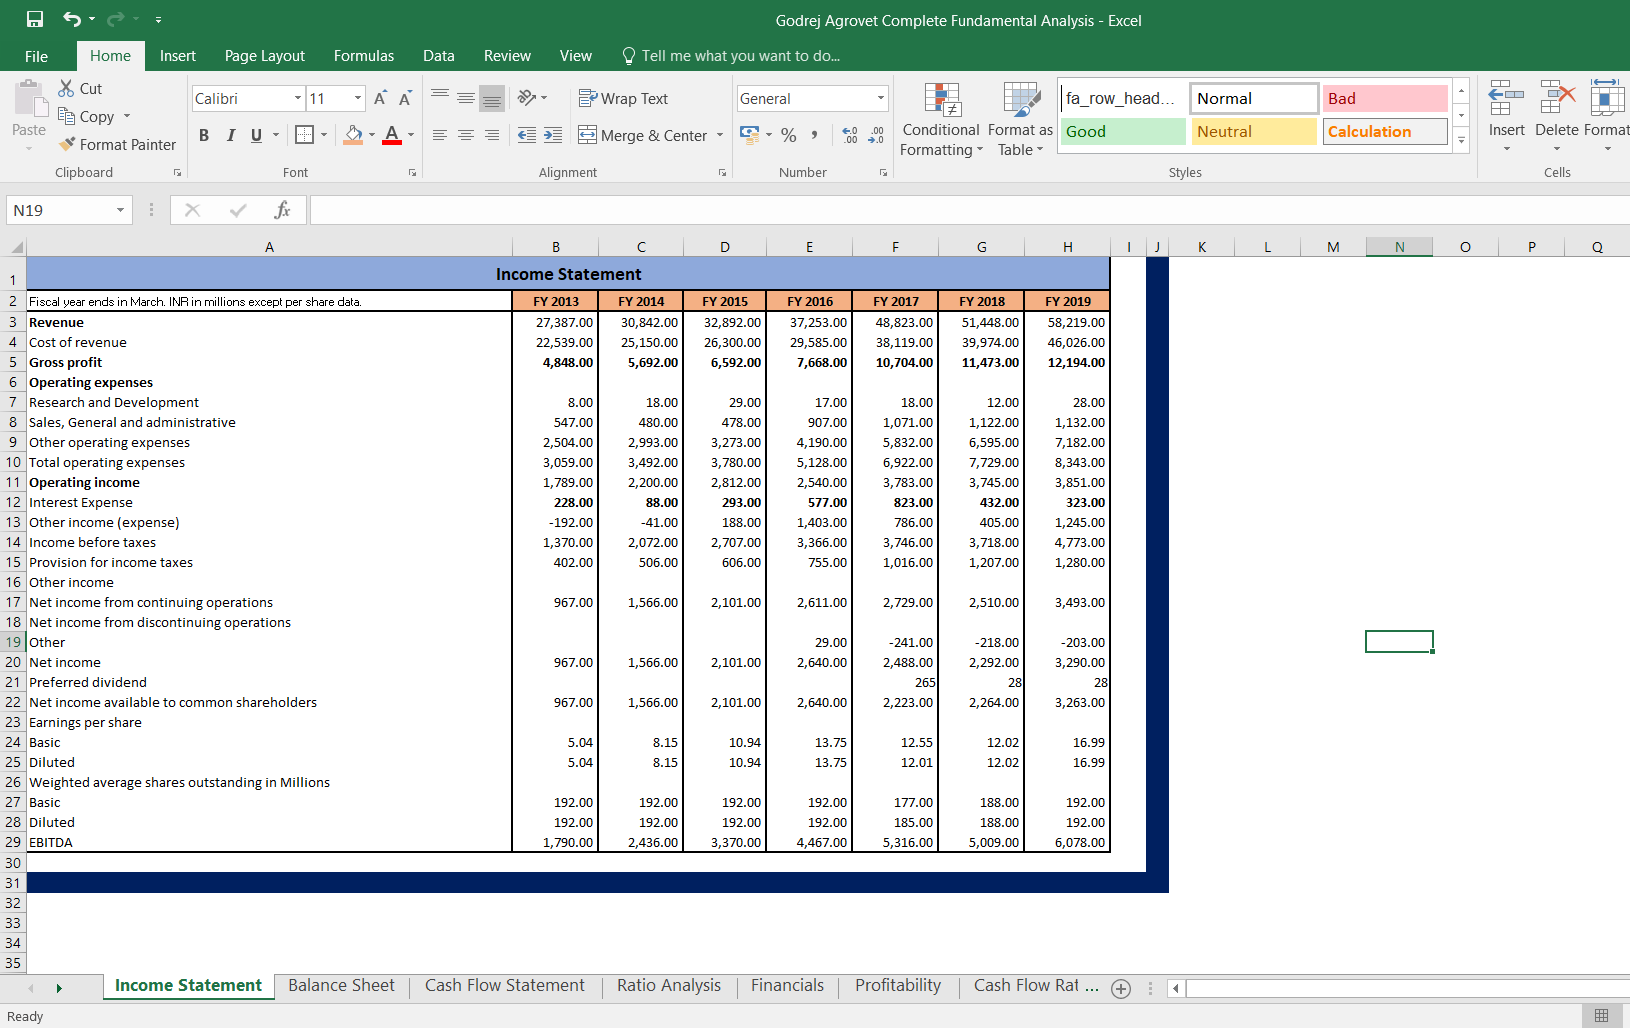Decrease indent of cell contents
This screenshot has height=1028, width=1630.
[527, 135]
